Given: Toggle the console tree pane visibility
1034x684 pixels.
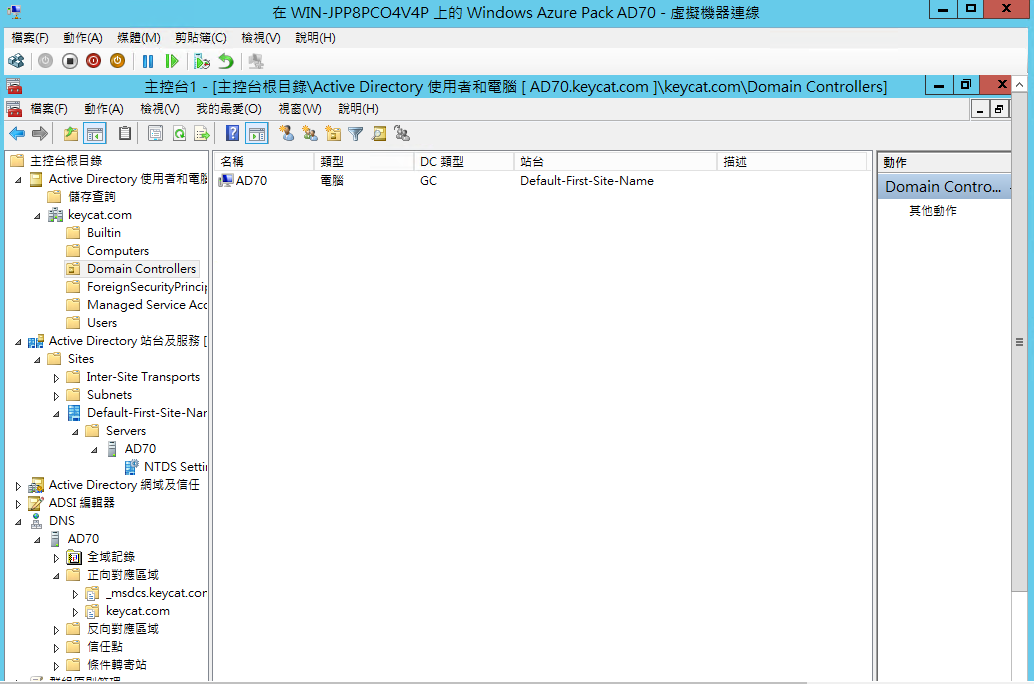Looking at the screenshot, I should [x=95, y=134].
